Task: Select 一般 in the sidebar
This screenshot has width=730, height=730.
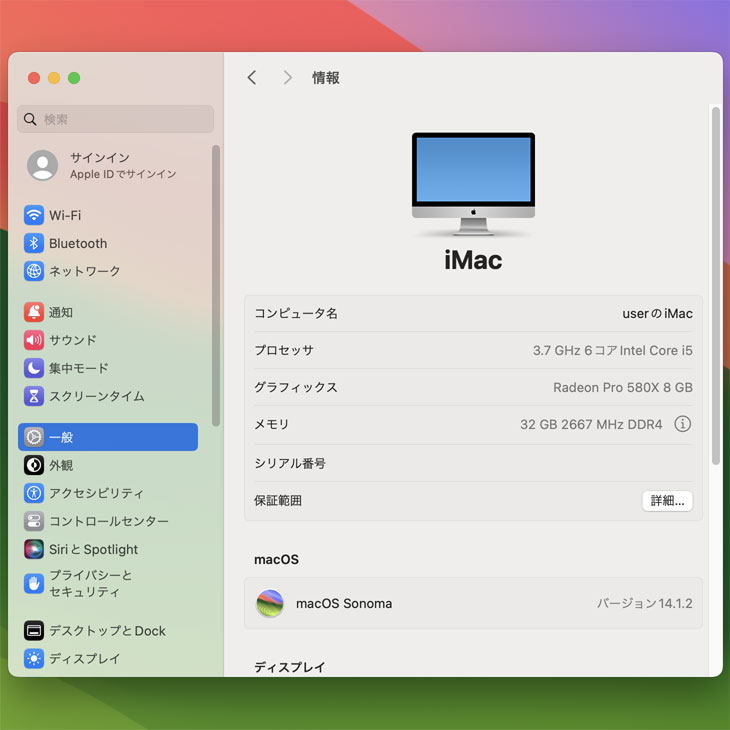Action: point(108,437)
